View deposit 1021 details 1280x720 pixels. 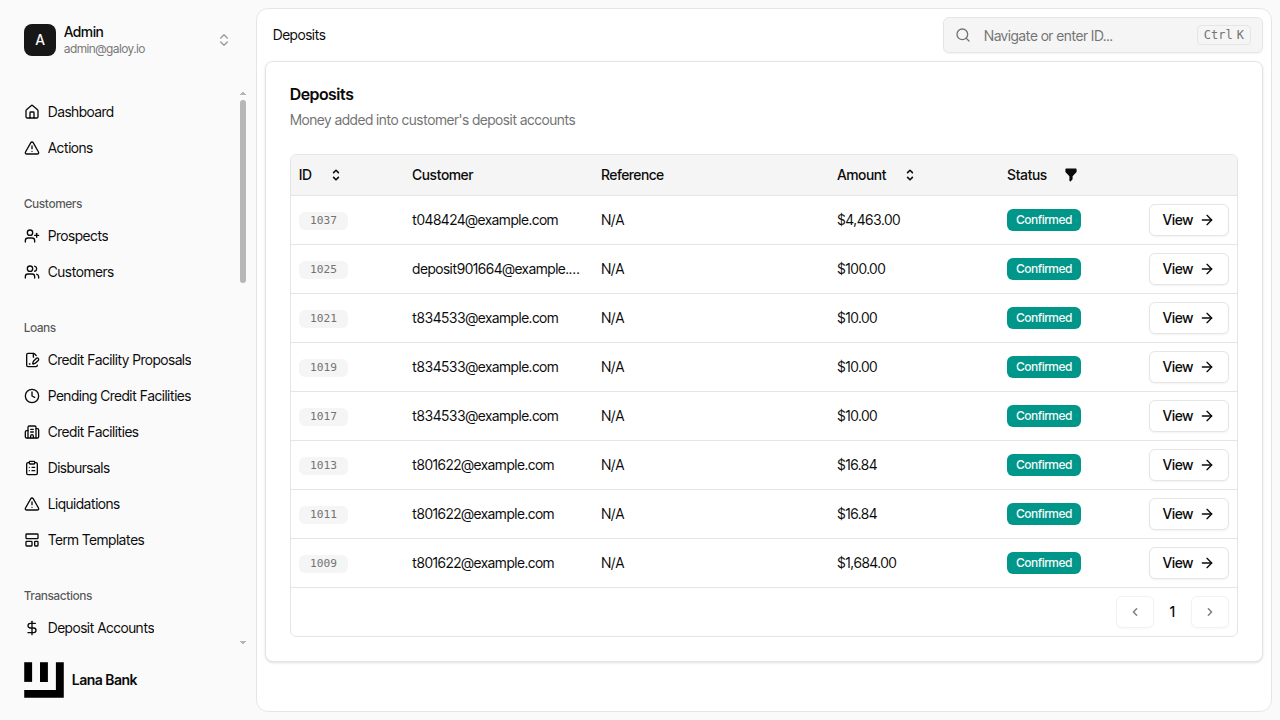click(x=1188, y=318)
